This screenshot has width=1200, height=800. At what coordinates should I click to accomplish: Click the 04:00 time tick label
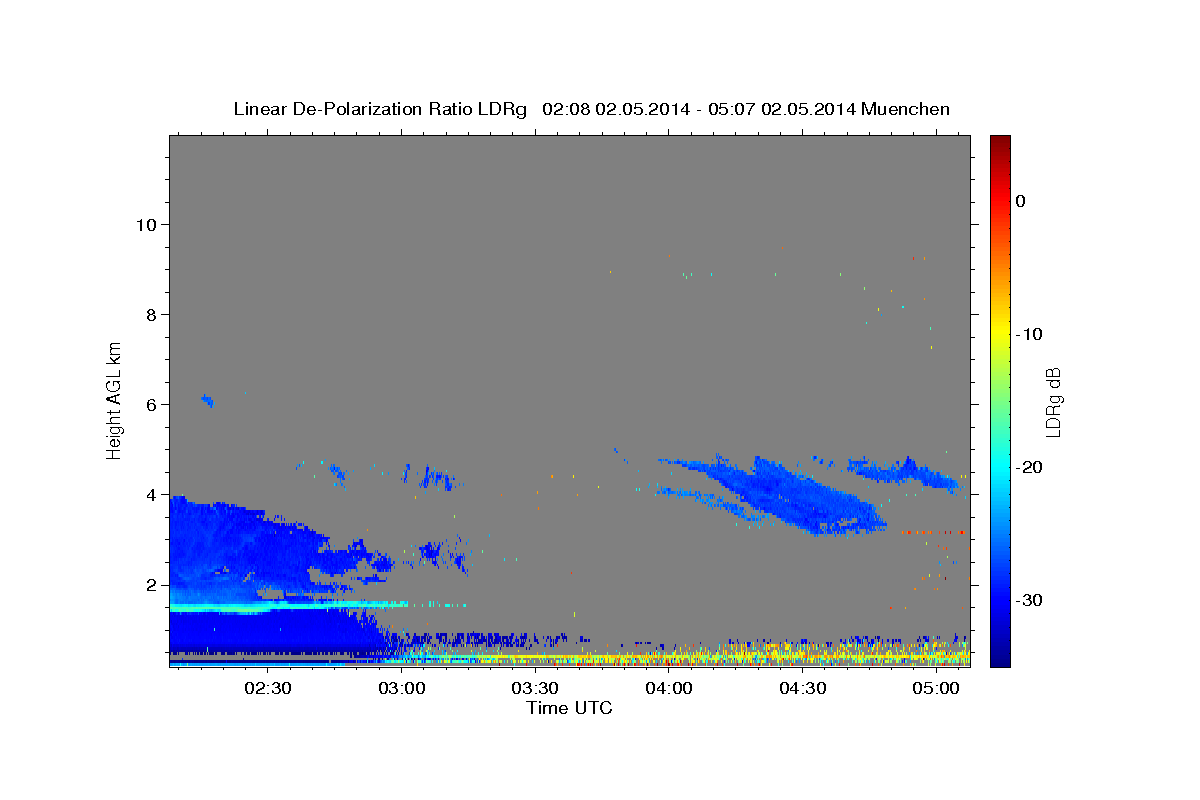click(669, 689)
